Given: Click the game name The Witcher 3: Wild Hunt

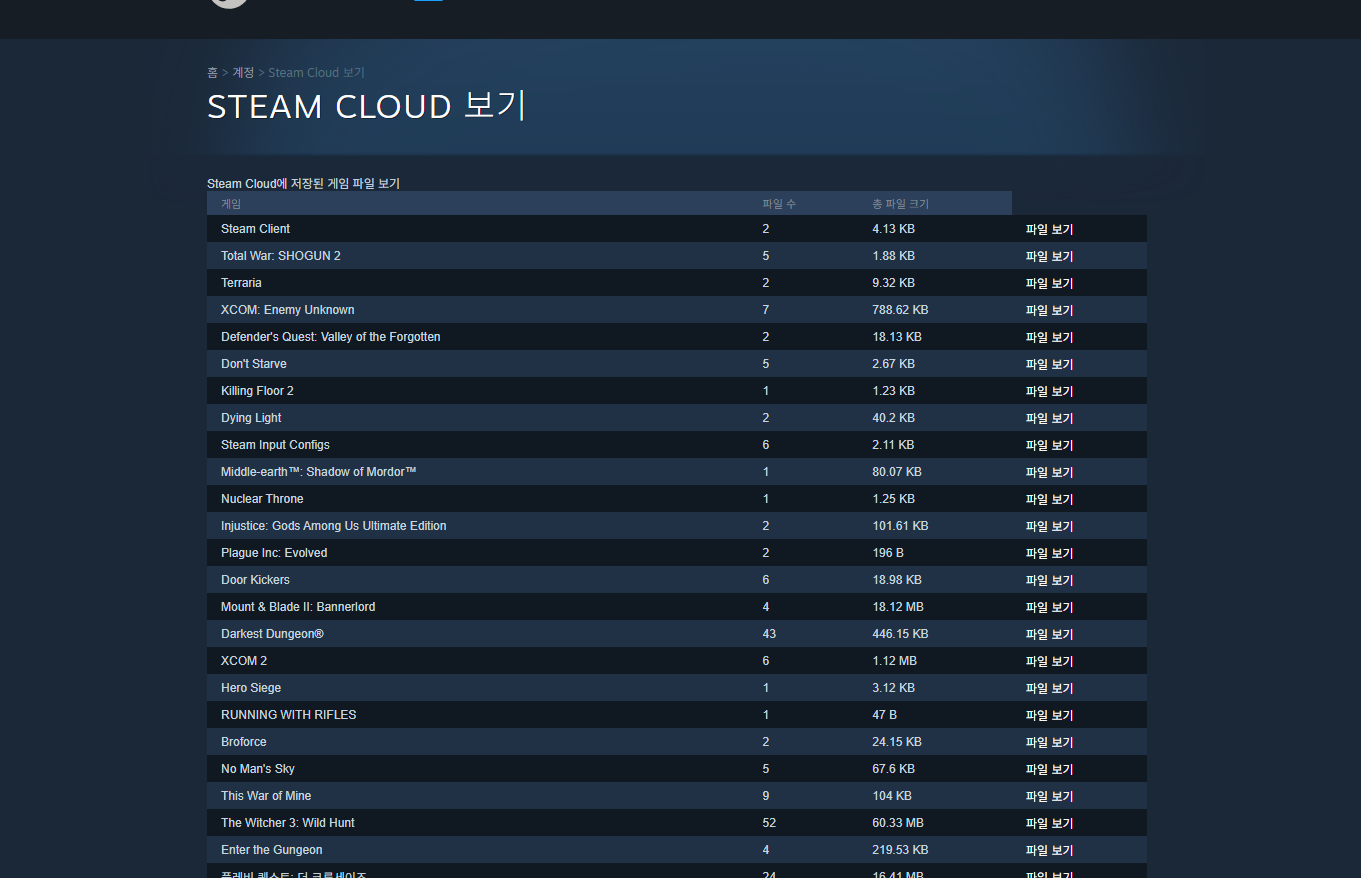Looking at the screenshot, I should click(288, 823).
